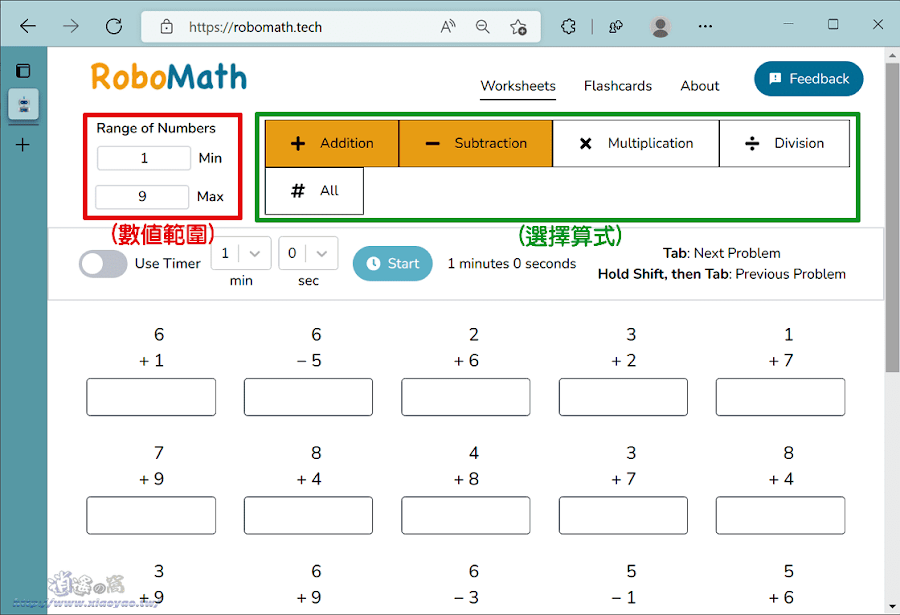Click answer box for 6 − 5
This screenshot has height=615, width=900.
[x=308, y=397]
